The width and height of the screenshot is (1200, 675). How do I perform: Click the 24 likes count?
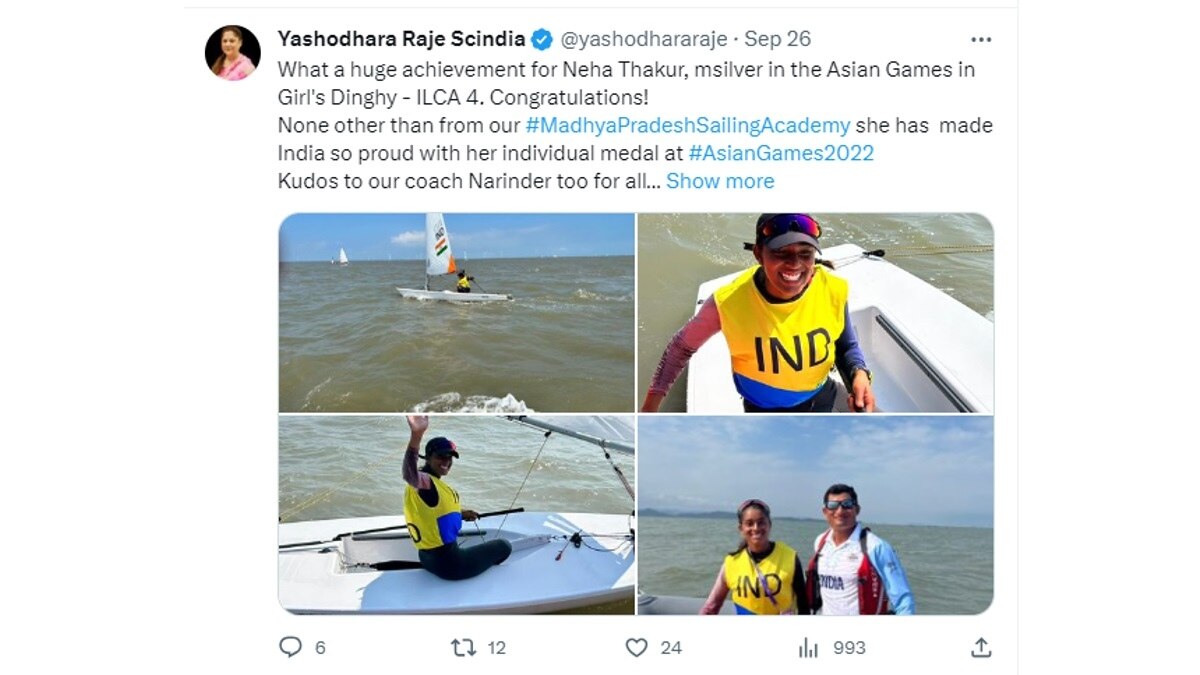[671, 648]
